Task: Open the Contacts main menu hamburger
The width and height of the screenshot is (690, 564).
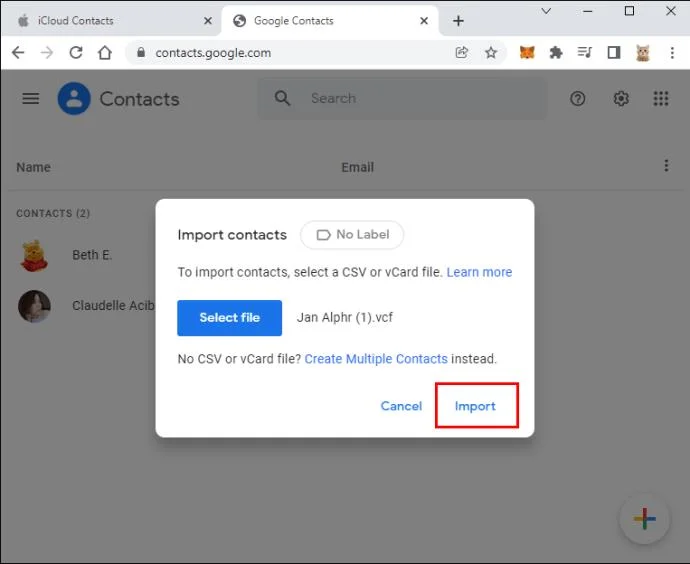Action: 31,99
